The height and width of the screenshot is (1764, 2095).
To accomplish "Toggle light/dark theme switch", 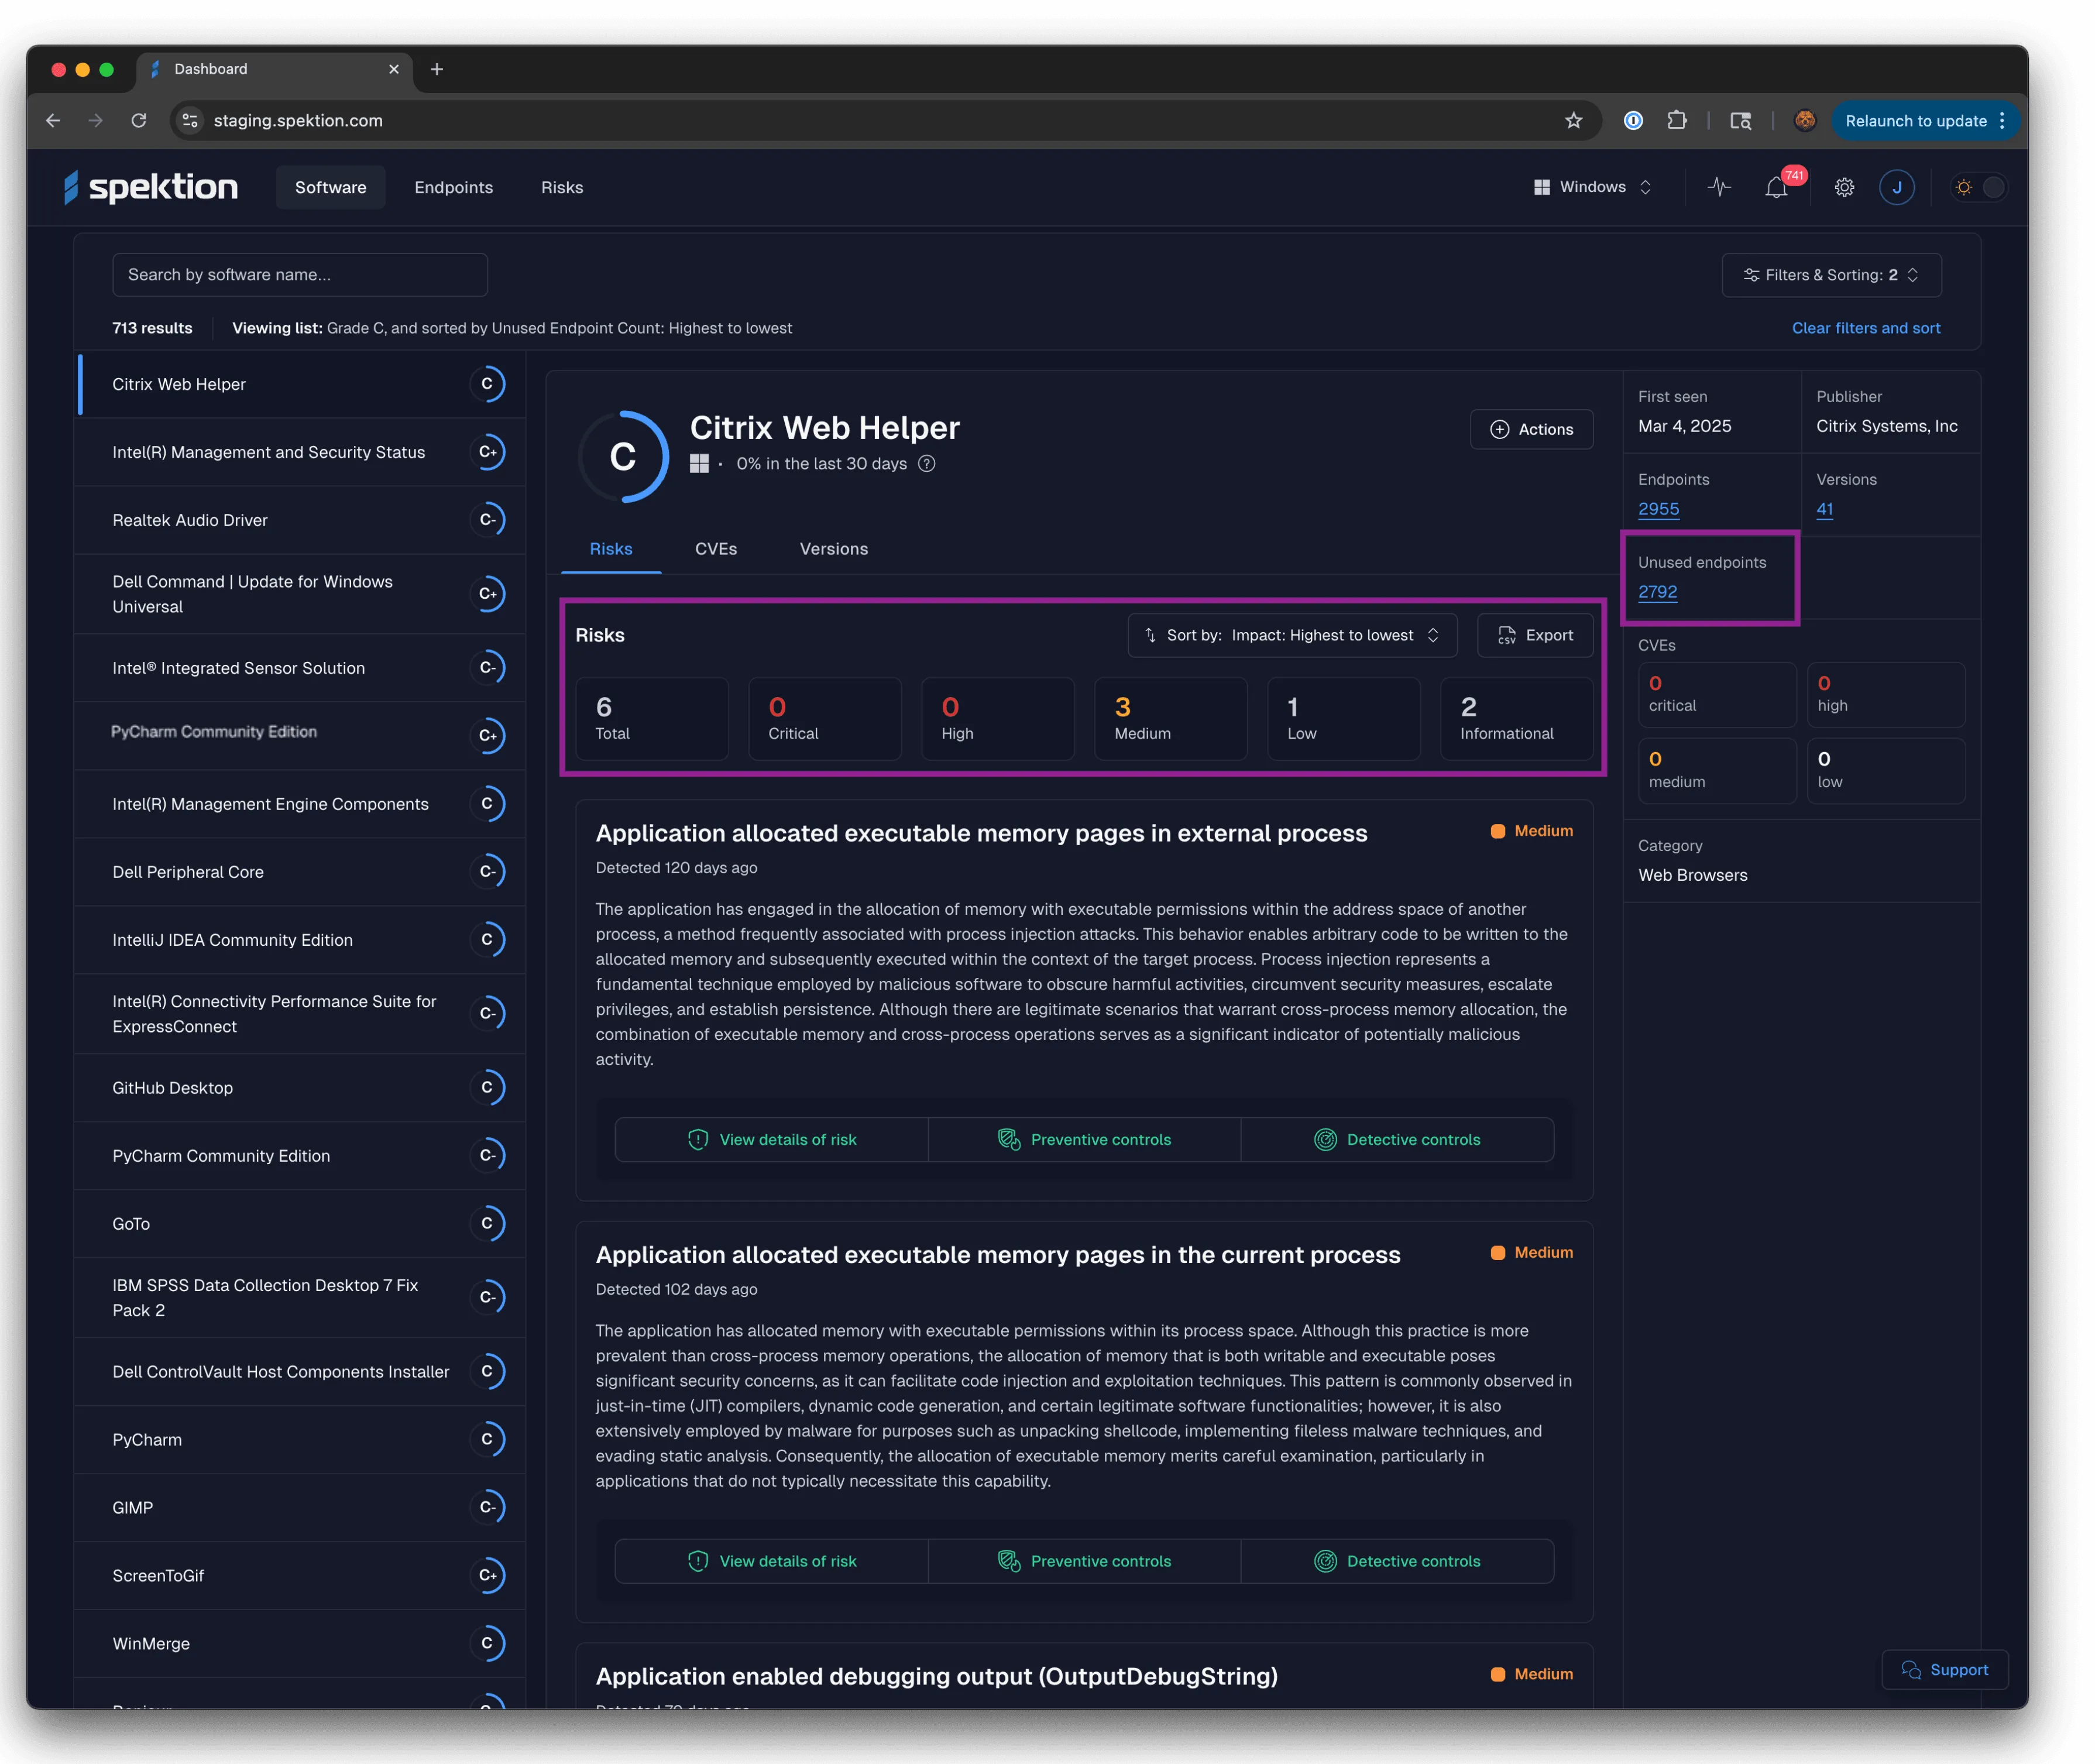I will pos(1978,187).
